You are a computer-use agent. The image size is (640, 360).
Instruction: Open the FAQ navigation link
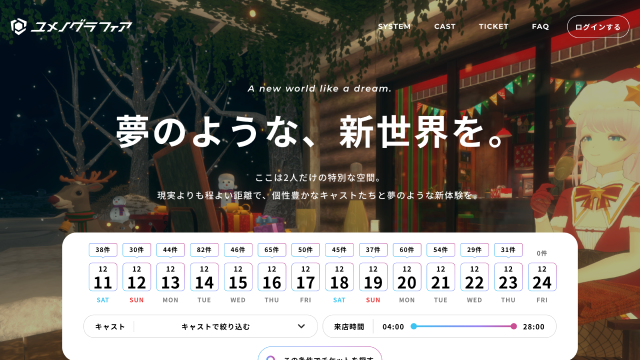pyautogui.click(x=540, y=27)
